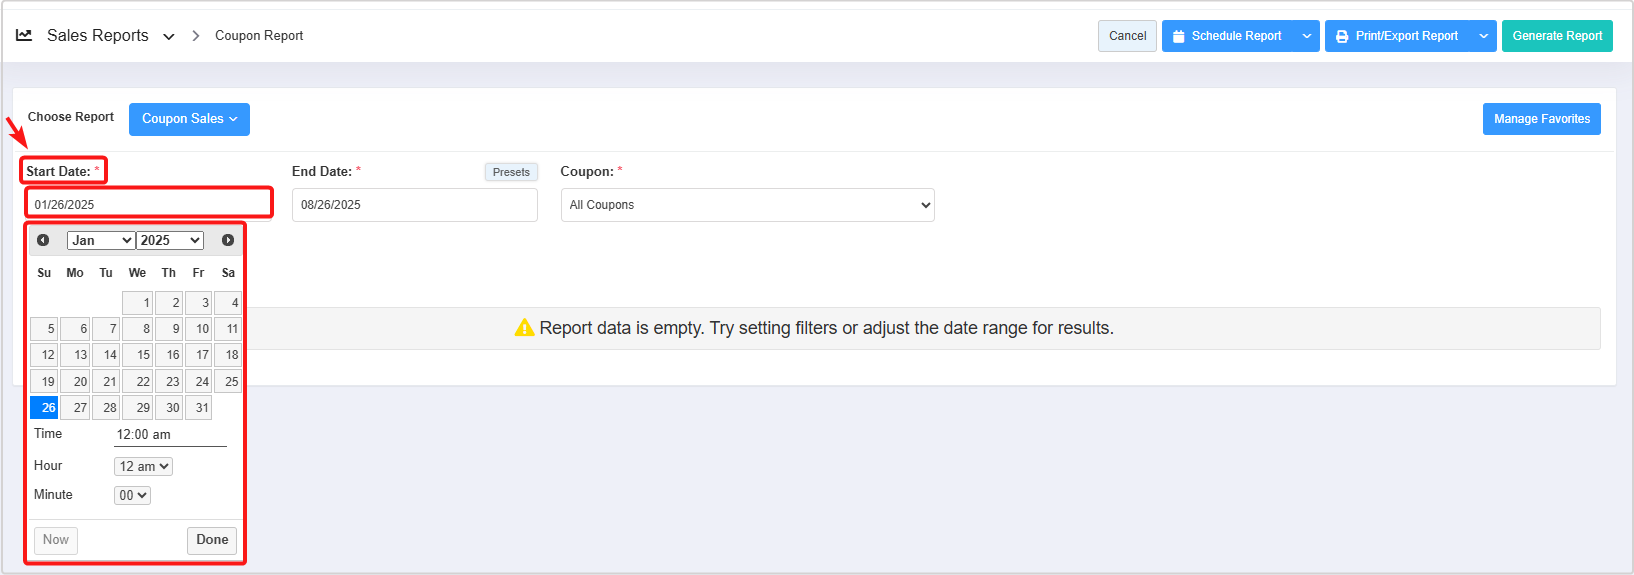Open the Sales Reports chevron menu
Screen dimensions: 1634x575
click(169, 36)
